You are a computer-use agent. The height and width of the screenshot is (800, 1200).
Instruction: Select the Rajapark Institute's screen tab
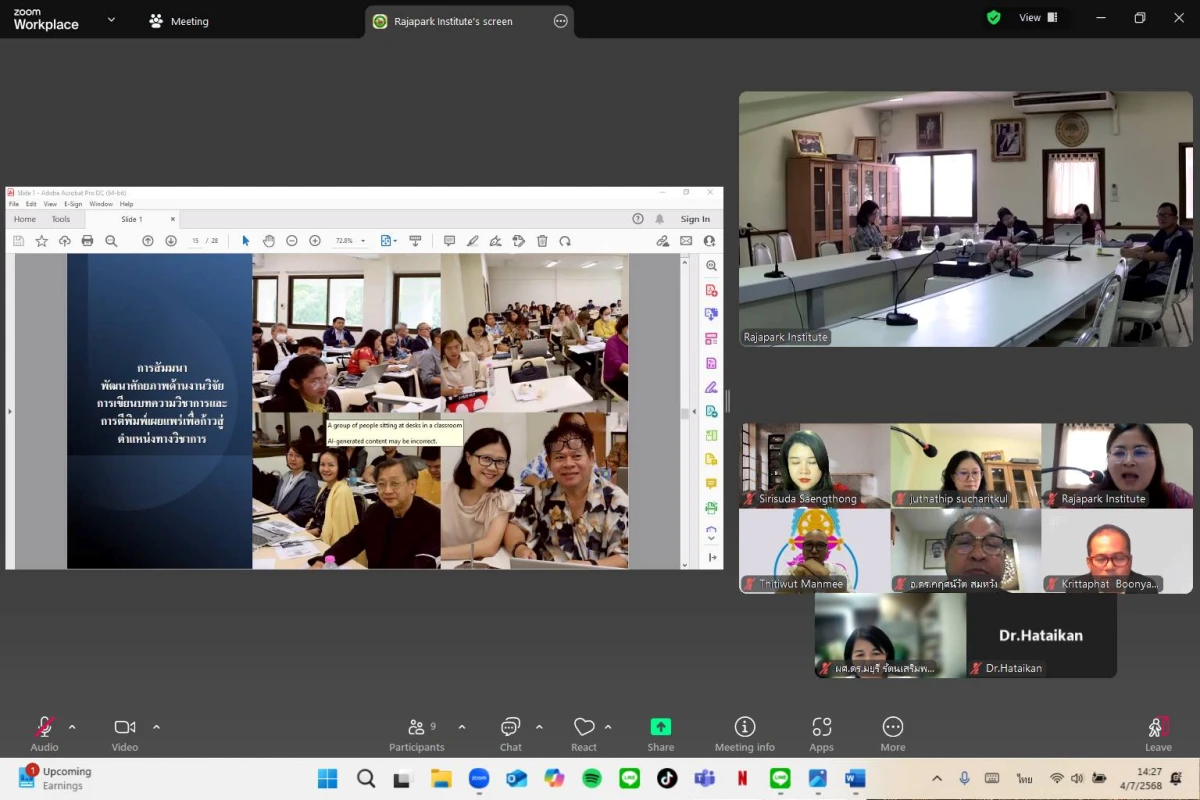453,21
